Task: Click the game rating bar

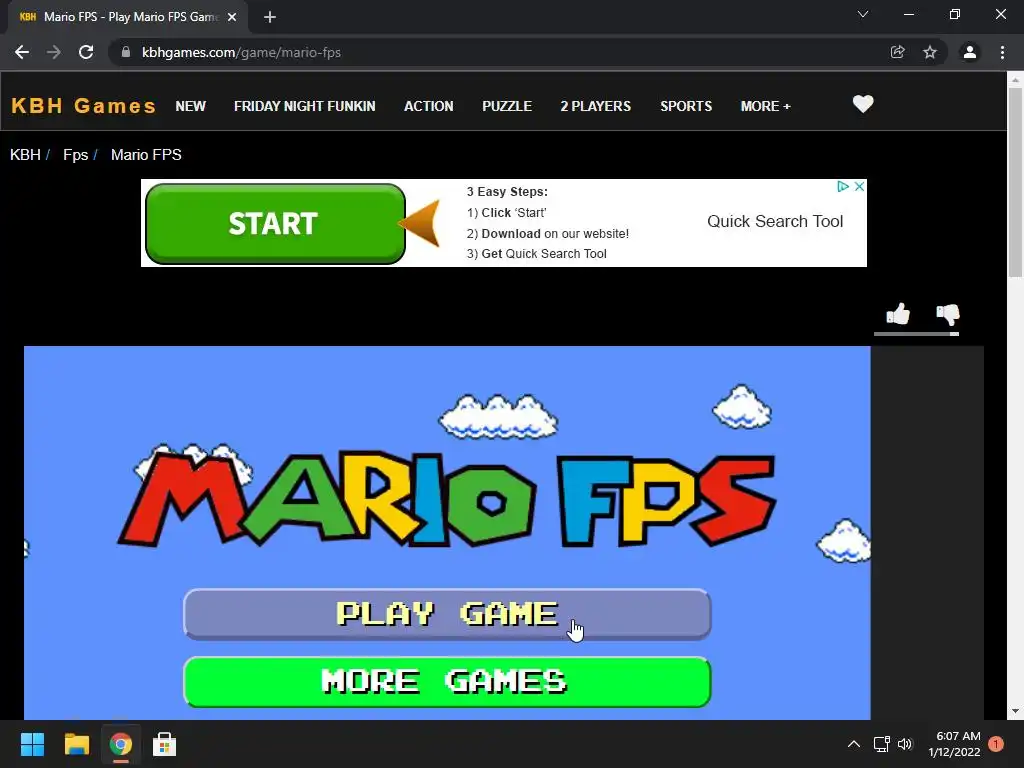Action: click(916, 334)
